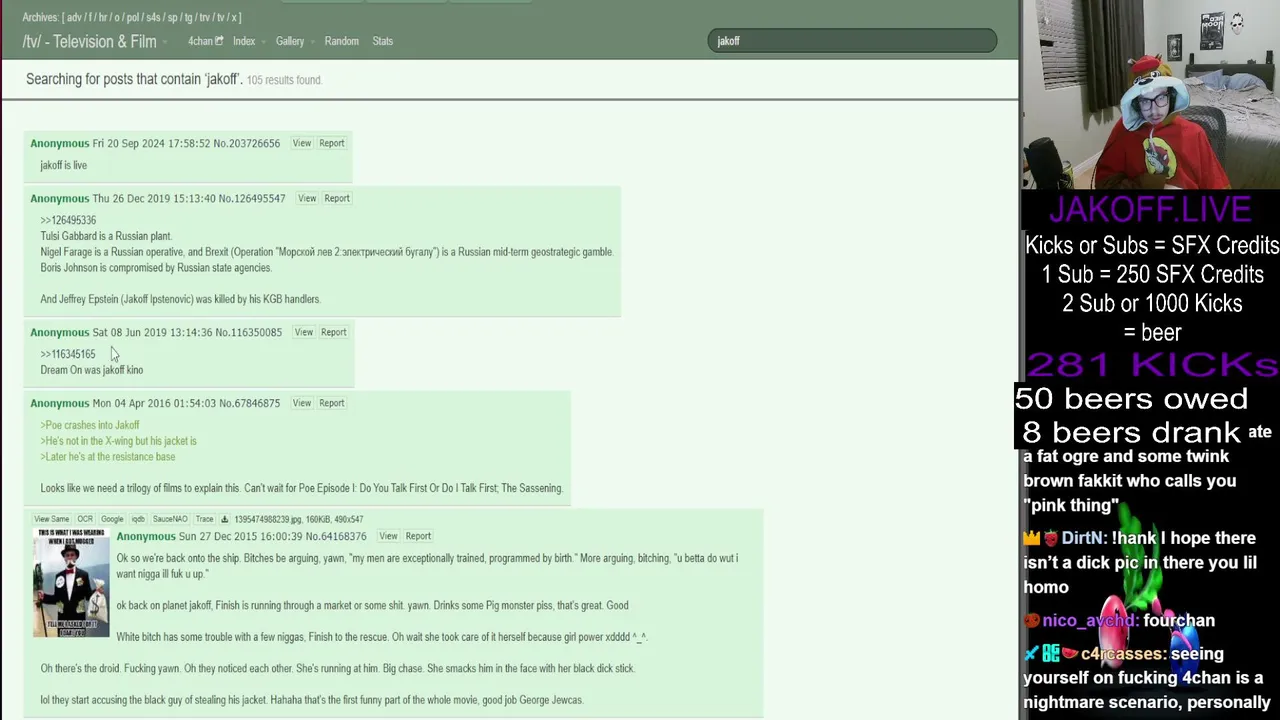Click the streamer webcam feed
Image resolution: width=1280 pixels, height=720 pixels.
click(x=1150, y=94)
